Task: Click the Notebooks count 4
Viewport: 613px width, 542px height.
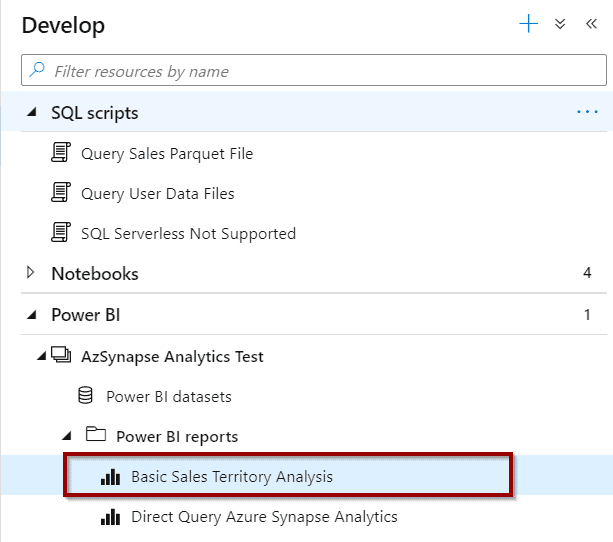Action: (587, 273)
